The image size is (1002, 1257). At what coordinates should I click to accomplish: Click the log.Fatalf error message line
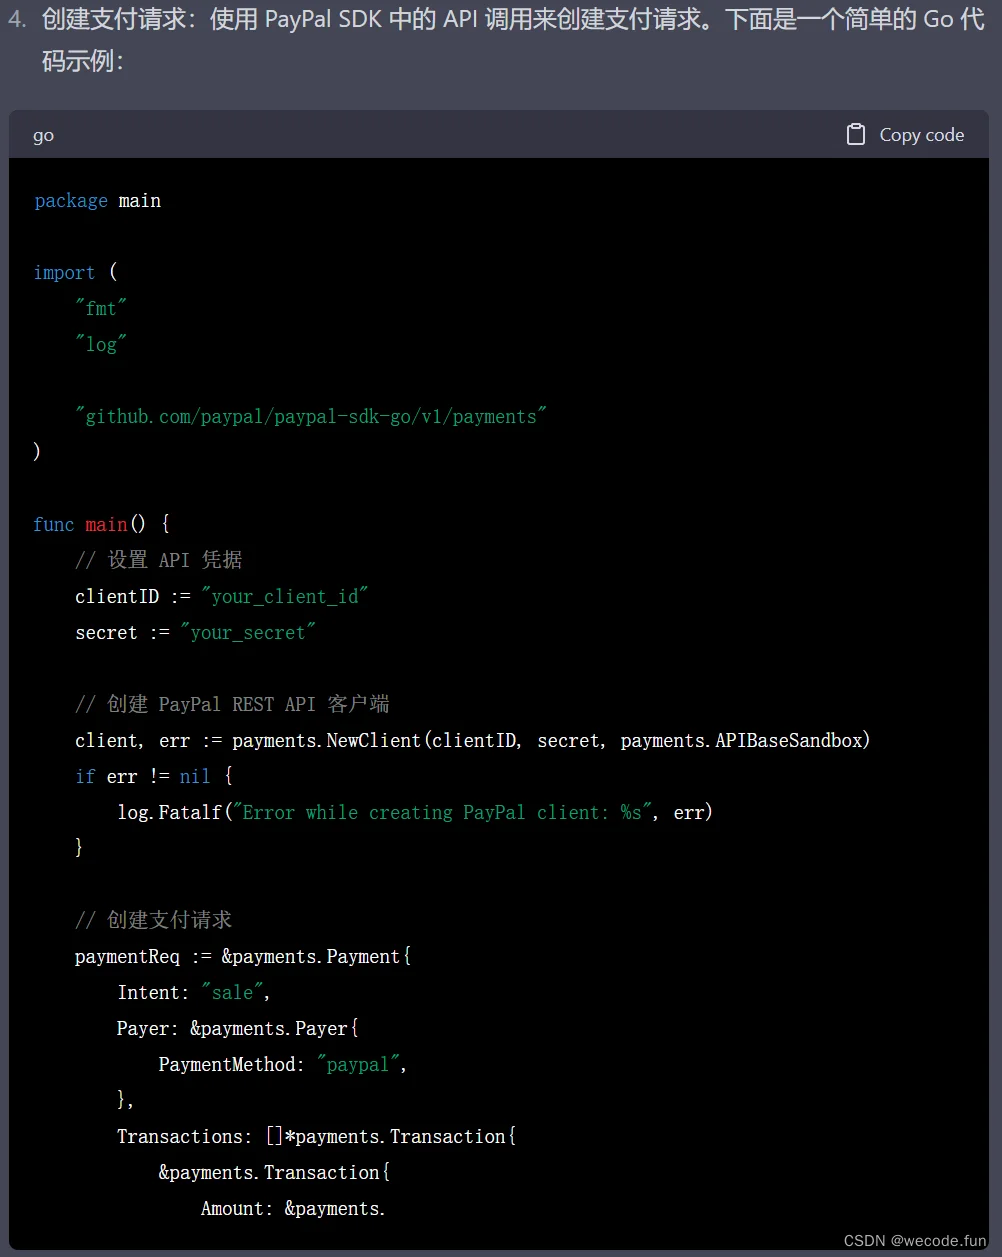click(x=415, y=812)
